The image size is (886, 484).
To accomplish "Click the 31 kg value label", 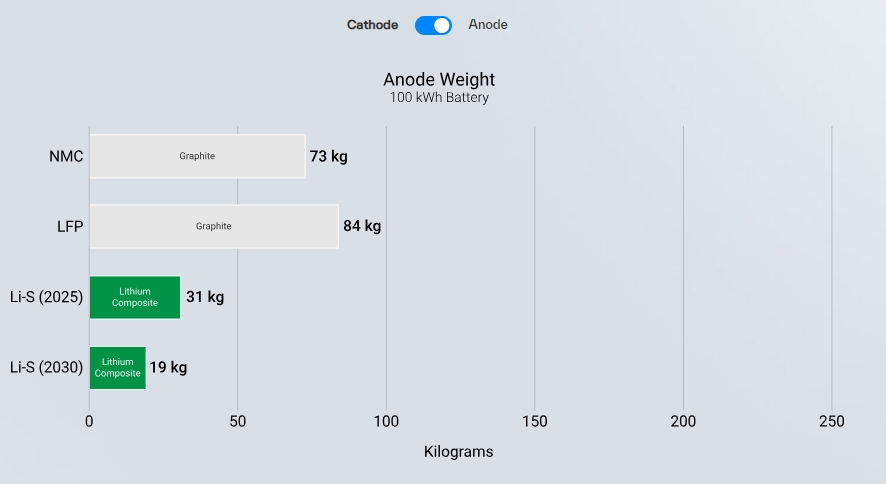I will coord(205,296).
